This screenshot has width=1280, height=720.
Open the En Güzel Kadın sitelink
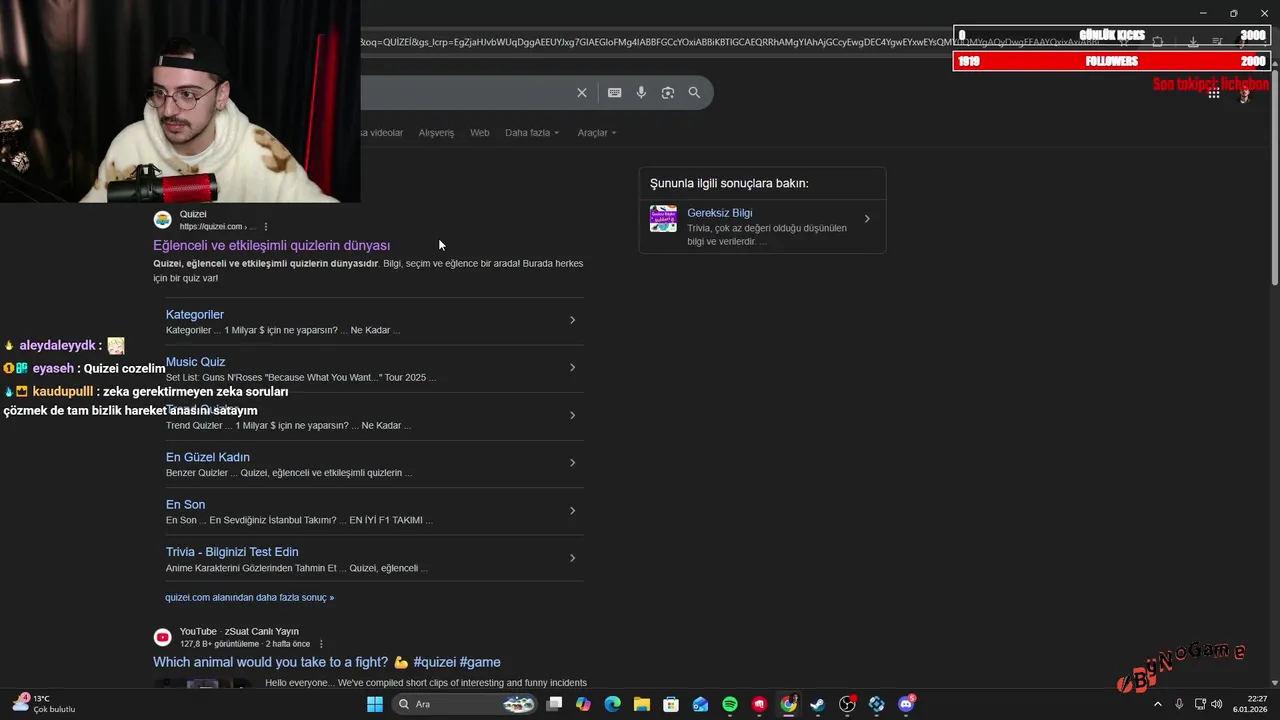coord(208,457)
